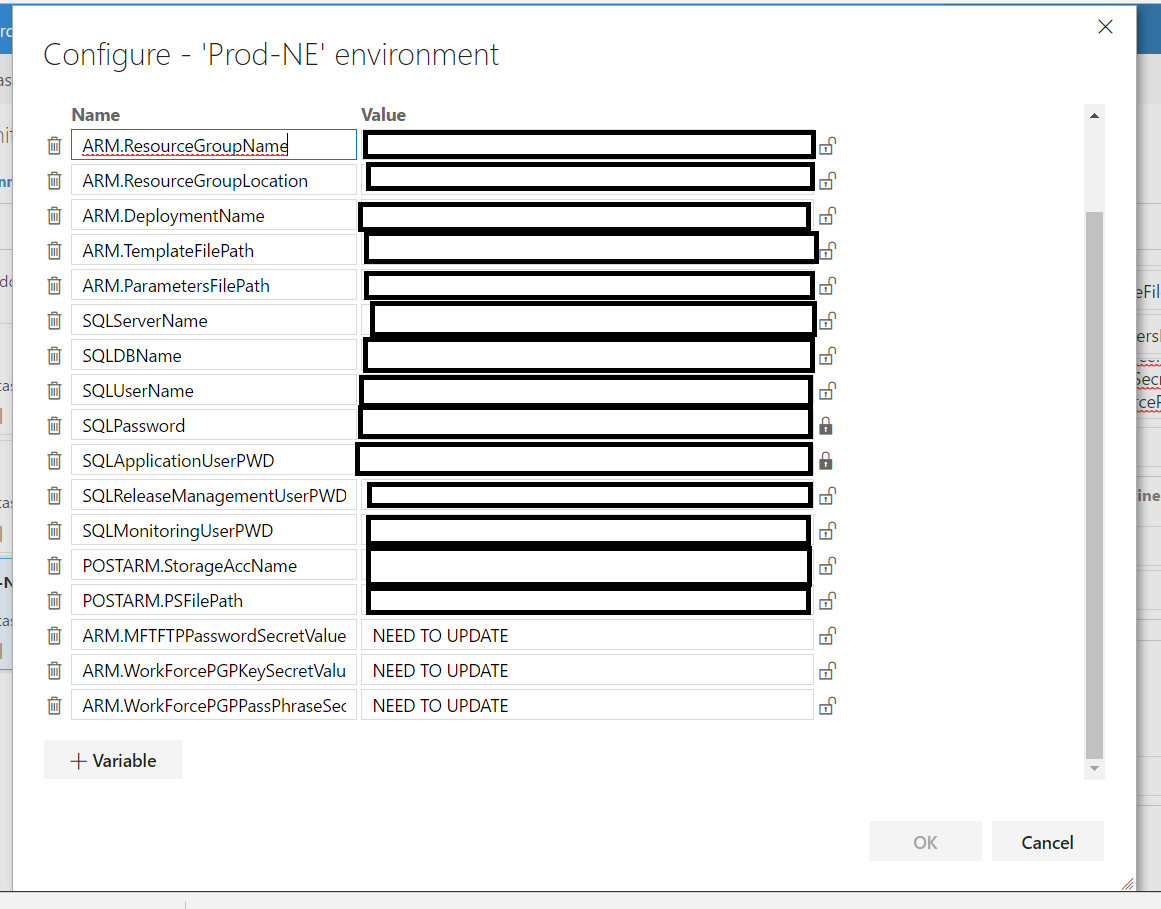
Task: Remove the SQLServerName variable
Action: pos(54,320)
